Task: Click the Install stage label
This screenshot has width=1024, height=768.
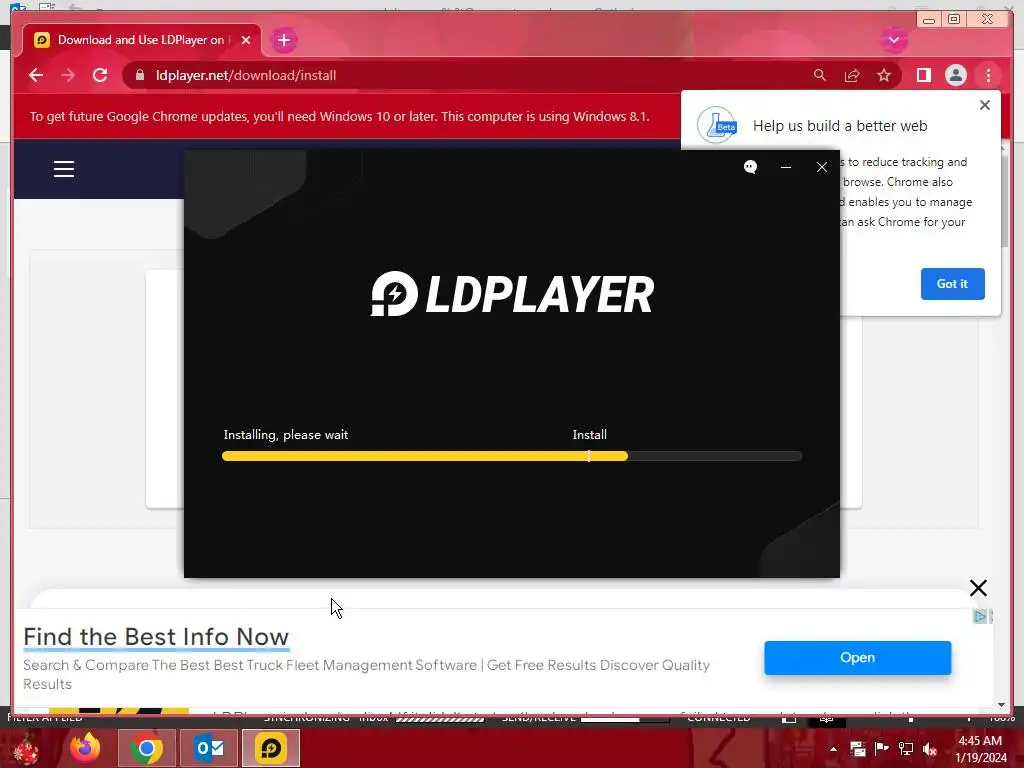Action: [590, 435]
